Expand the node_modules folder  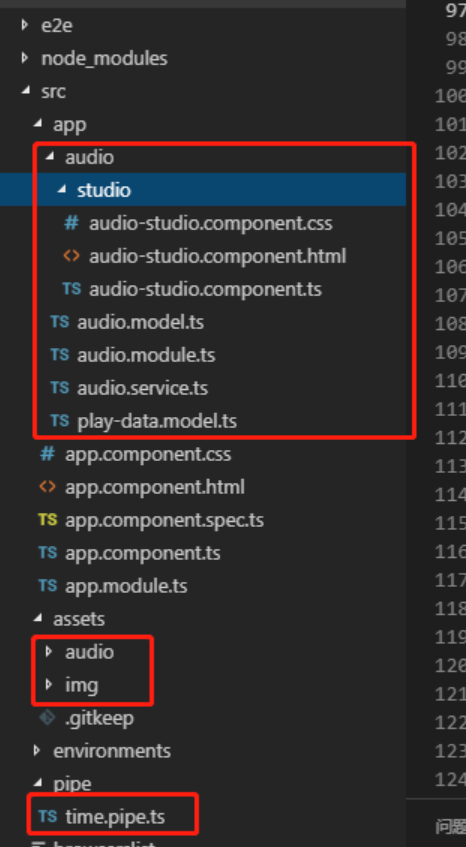point(24,58)
